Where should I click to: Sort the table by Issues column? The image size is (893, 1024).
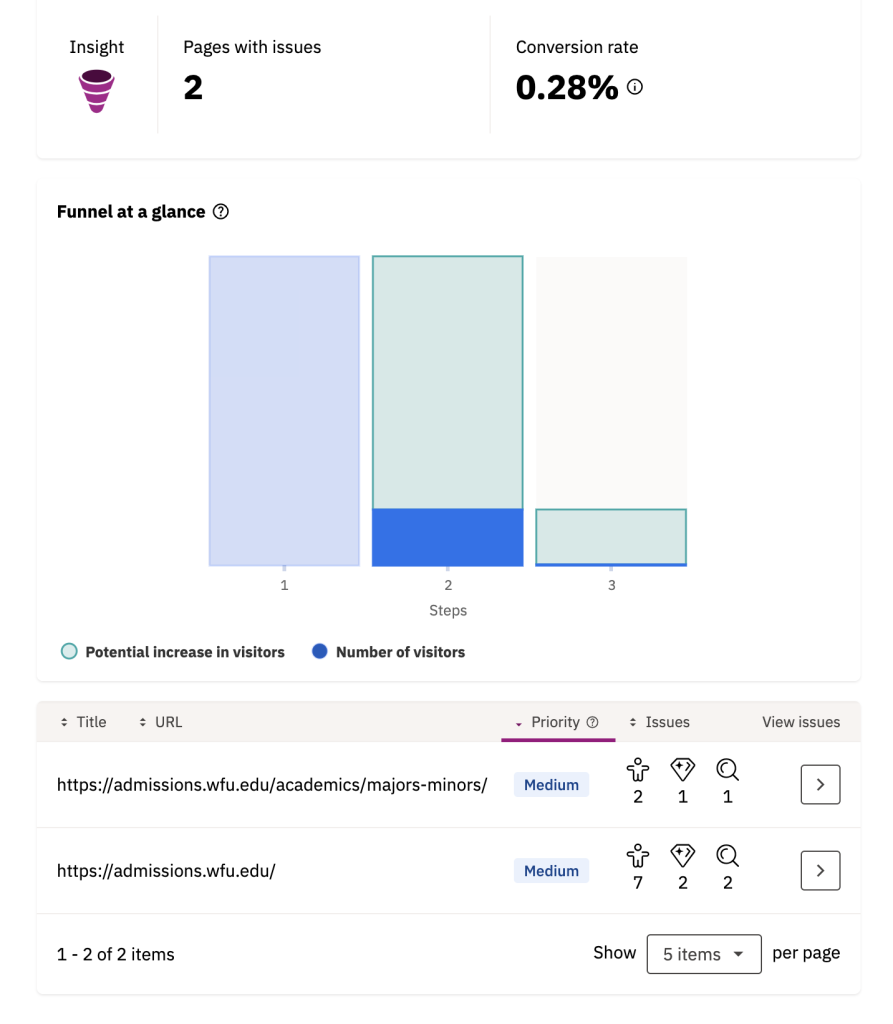click(660, 722)
